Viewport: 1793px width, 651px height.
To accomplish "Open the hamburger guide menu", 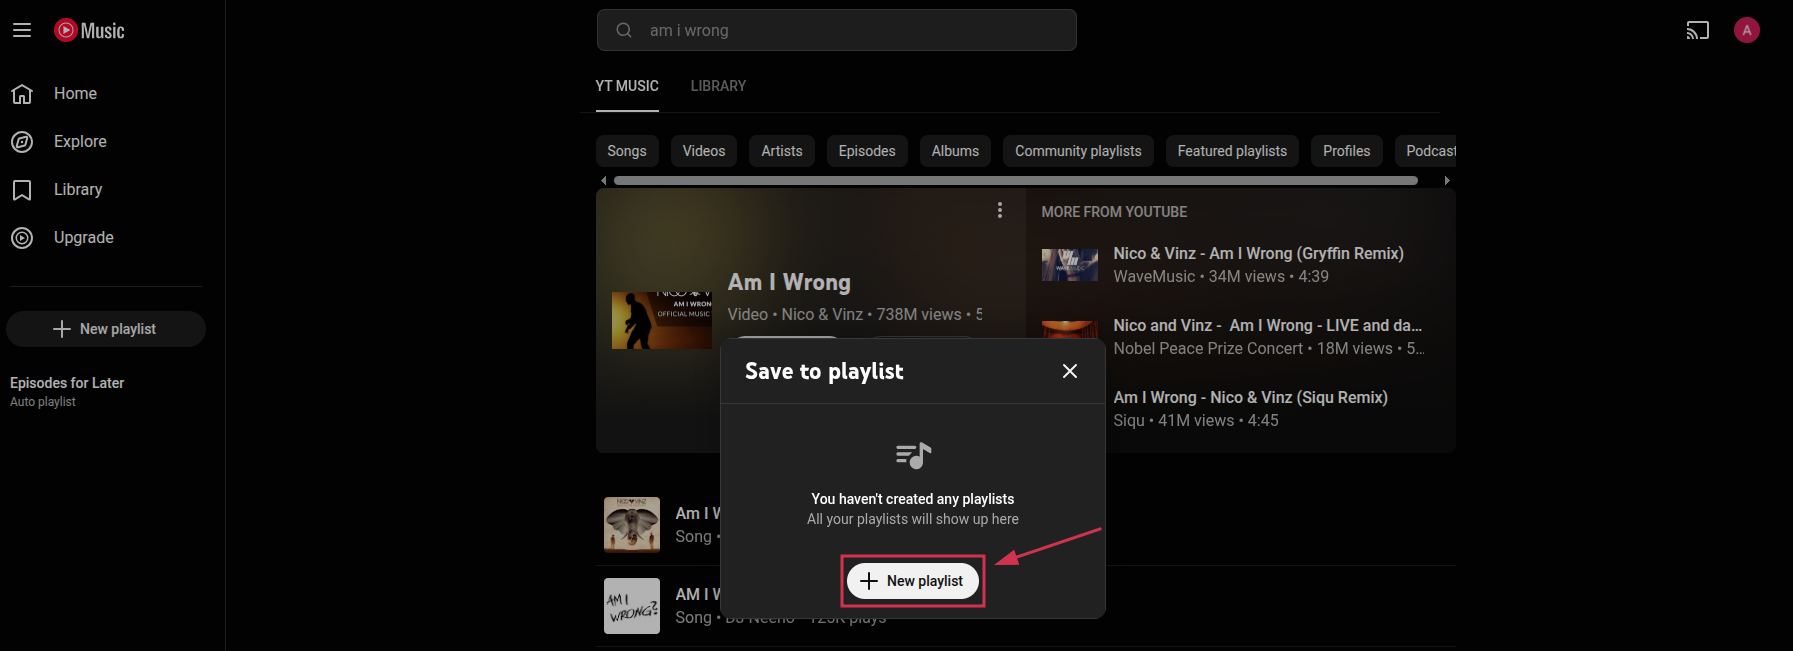I will (22, 30).
